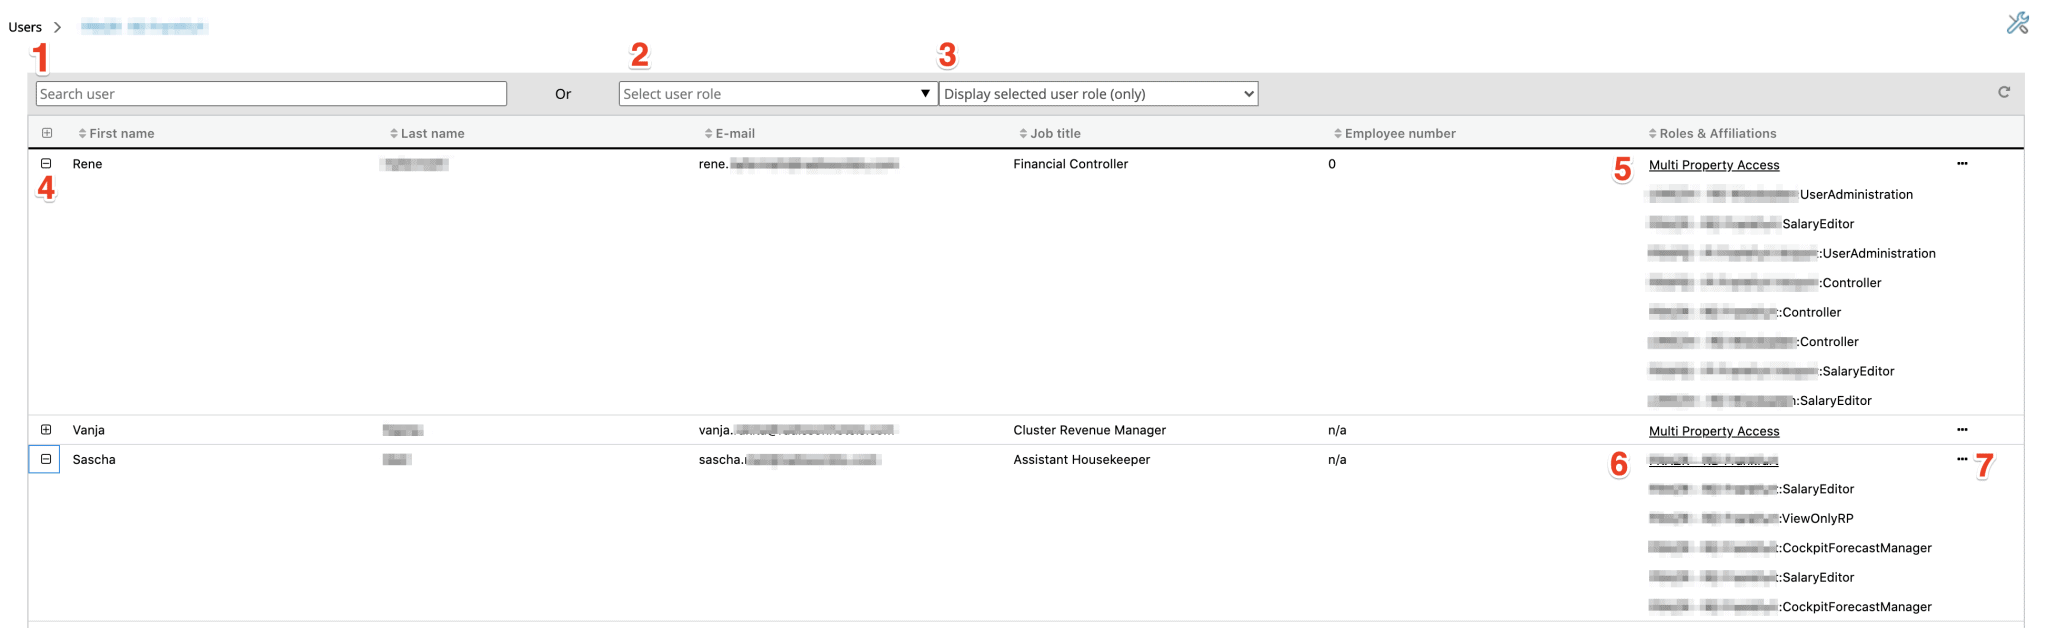Expand all rows using header plus icon
2048x628 pixels.
point(47,133)
